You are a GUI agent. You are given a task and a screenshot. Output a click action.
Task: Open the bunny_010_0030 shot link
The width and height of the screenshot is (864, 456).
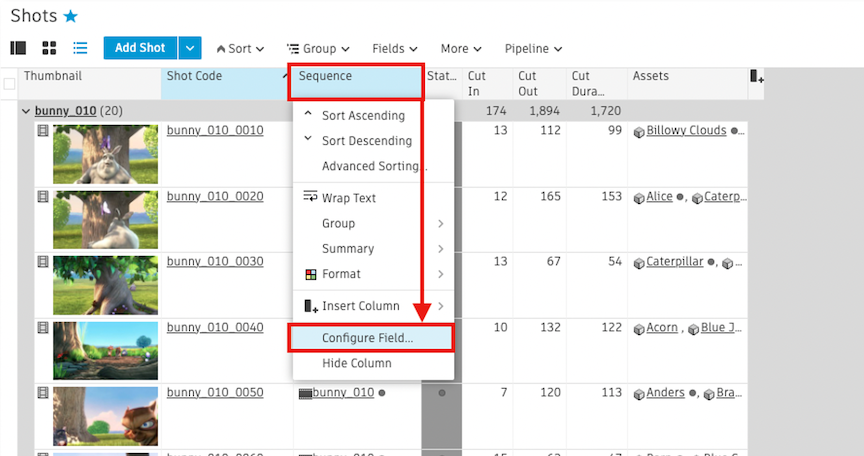[x=215, y=262]
